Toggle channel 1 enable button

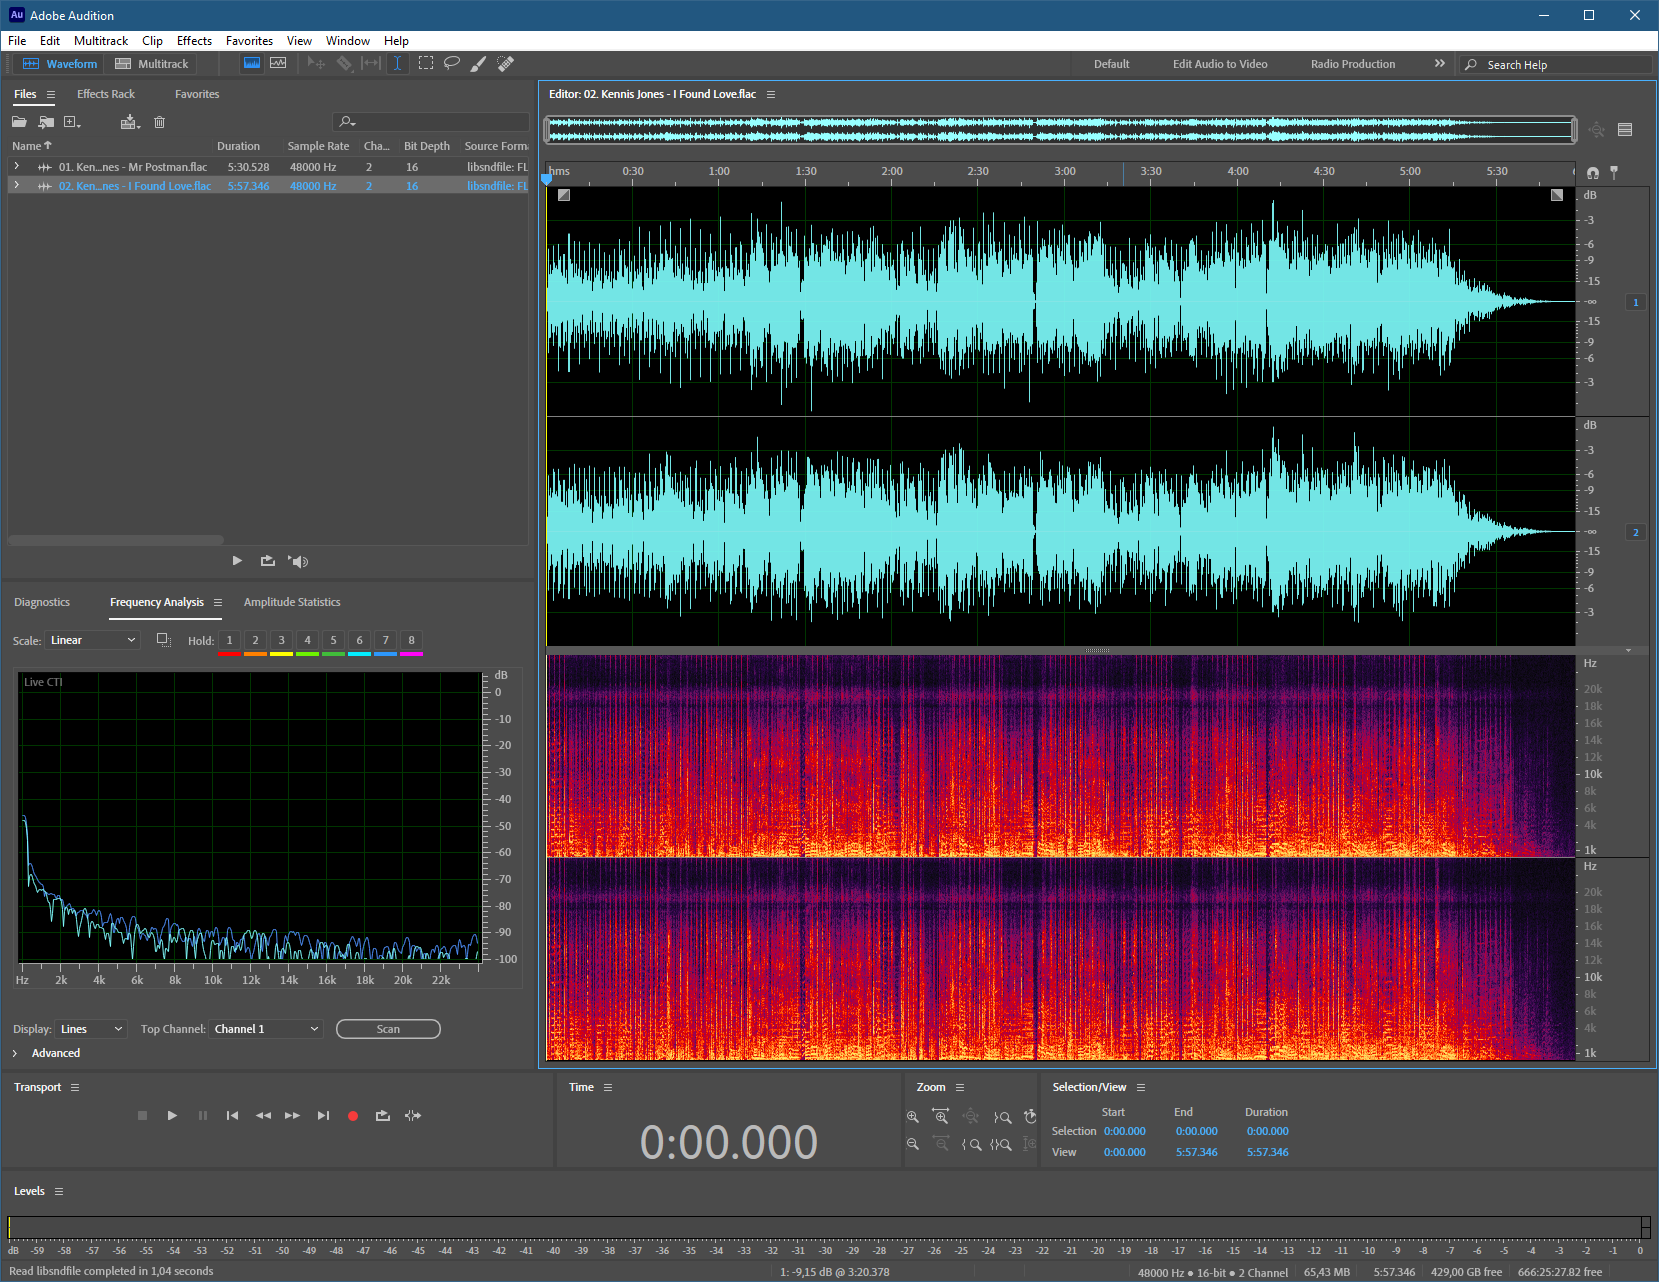pyautogui.click(x=1636, y=302)
